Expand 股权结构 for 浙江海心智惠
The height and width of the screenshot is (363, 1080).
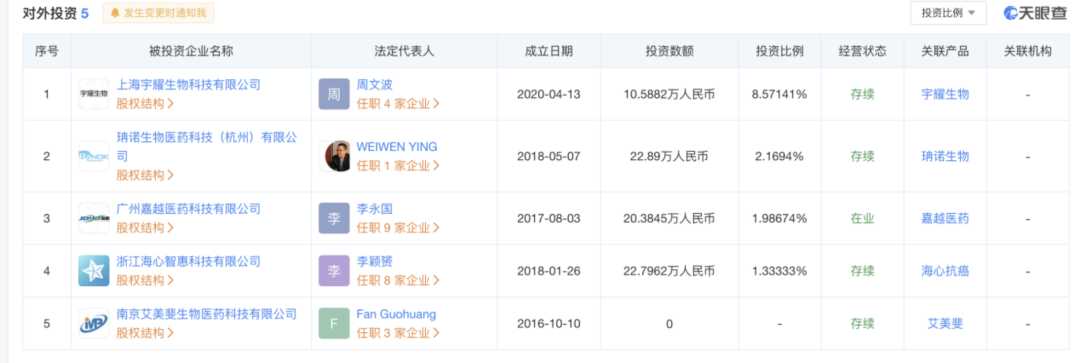(x=145, y=280)
